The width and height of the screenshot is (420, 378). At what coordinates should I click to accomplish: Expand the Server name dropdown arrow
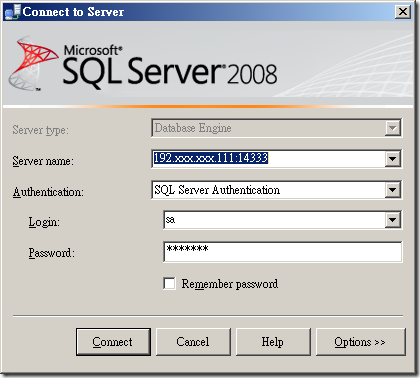coord(392,159)
